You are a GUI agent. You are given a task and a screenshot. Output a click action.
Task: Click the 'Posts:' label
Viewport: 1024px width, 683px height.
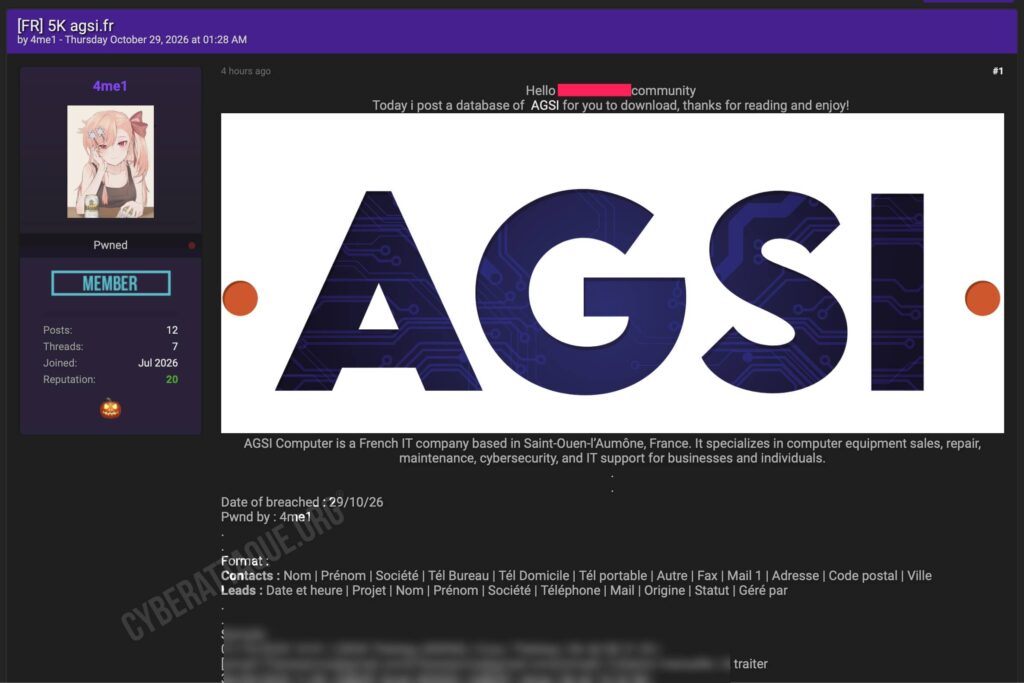tap(57, 330)
